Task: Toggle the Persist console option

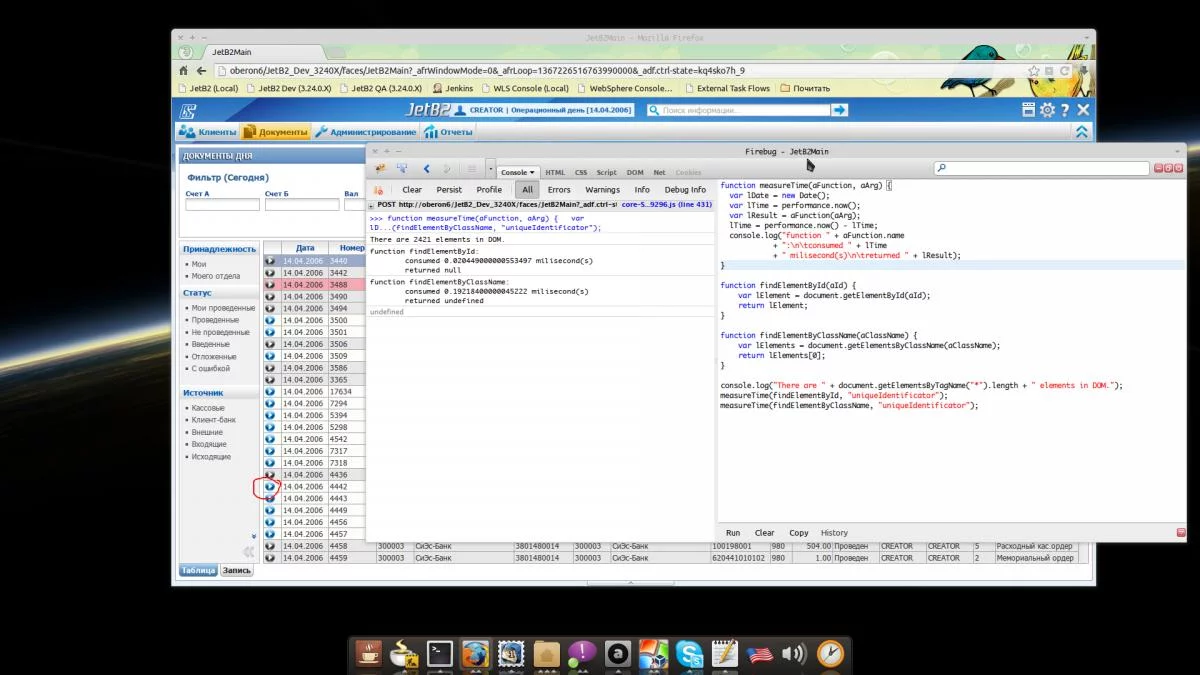Action: (x=449, y=190)
